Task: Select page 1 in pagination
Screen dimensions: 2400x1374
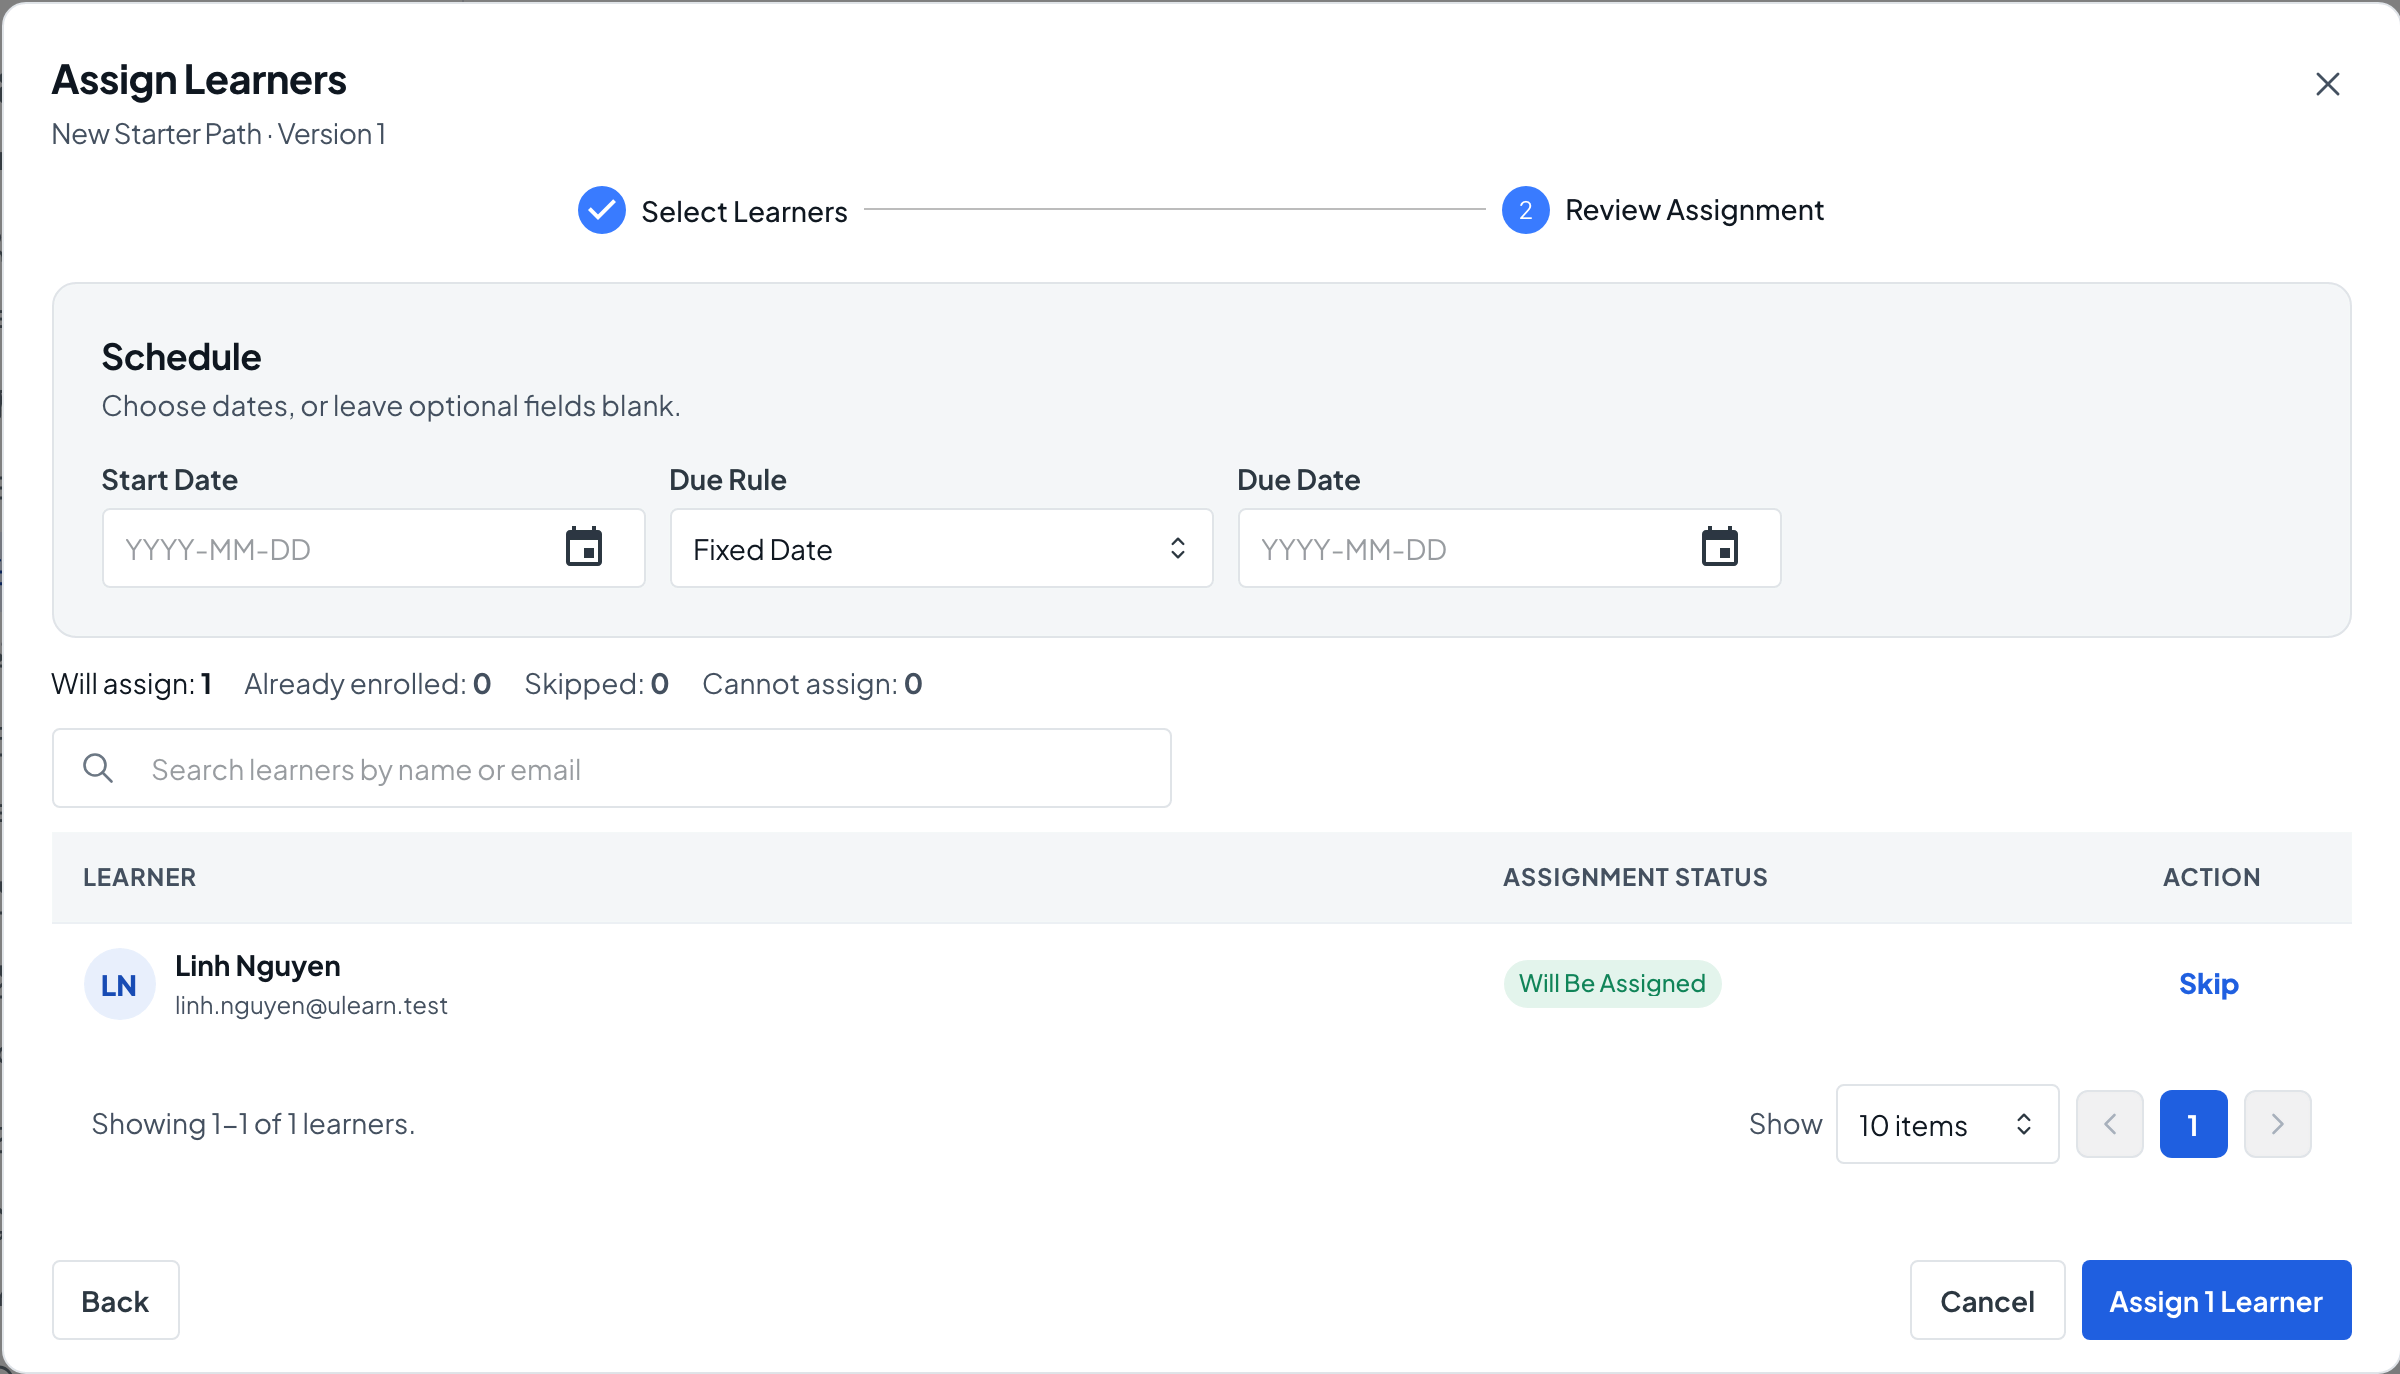Action: 2194,1124
